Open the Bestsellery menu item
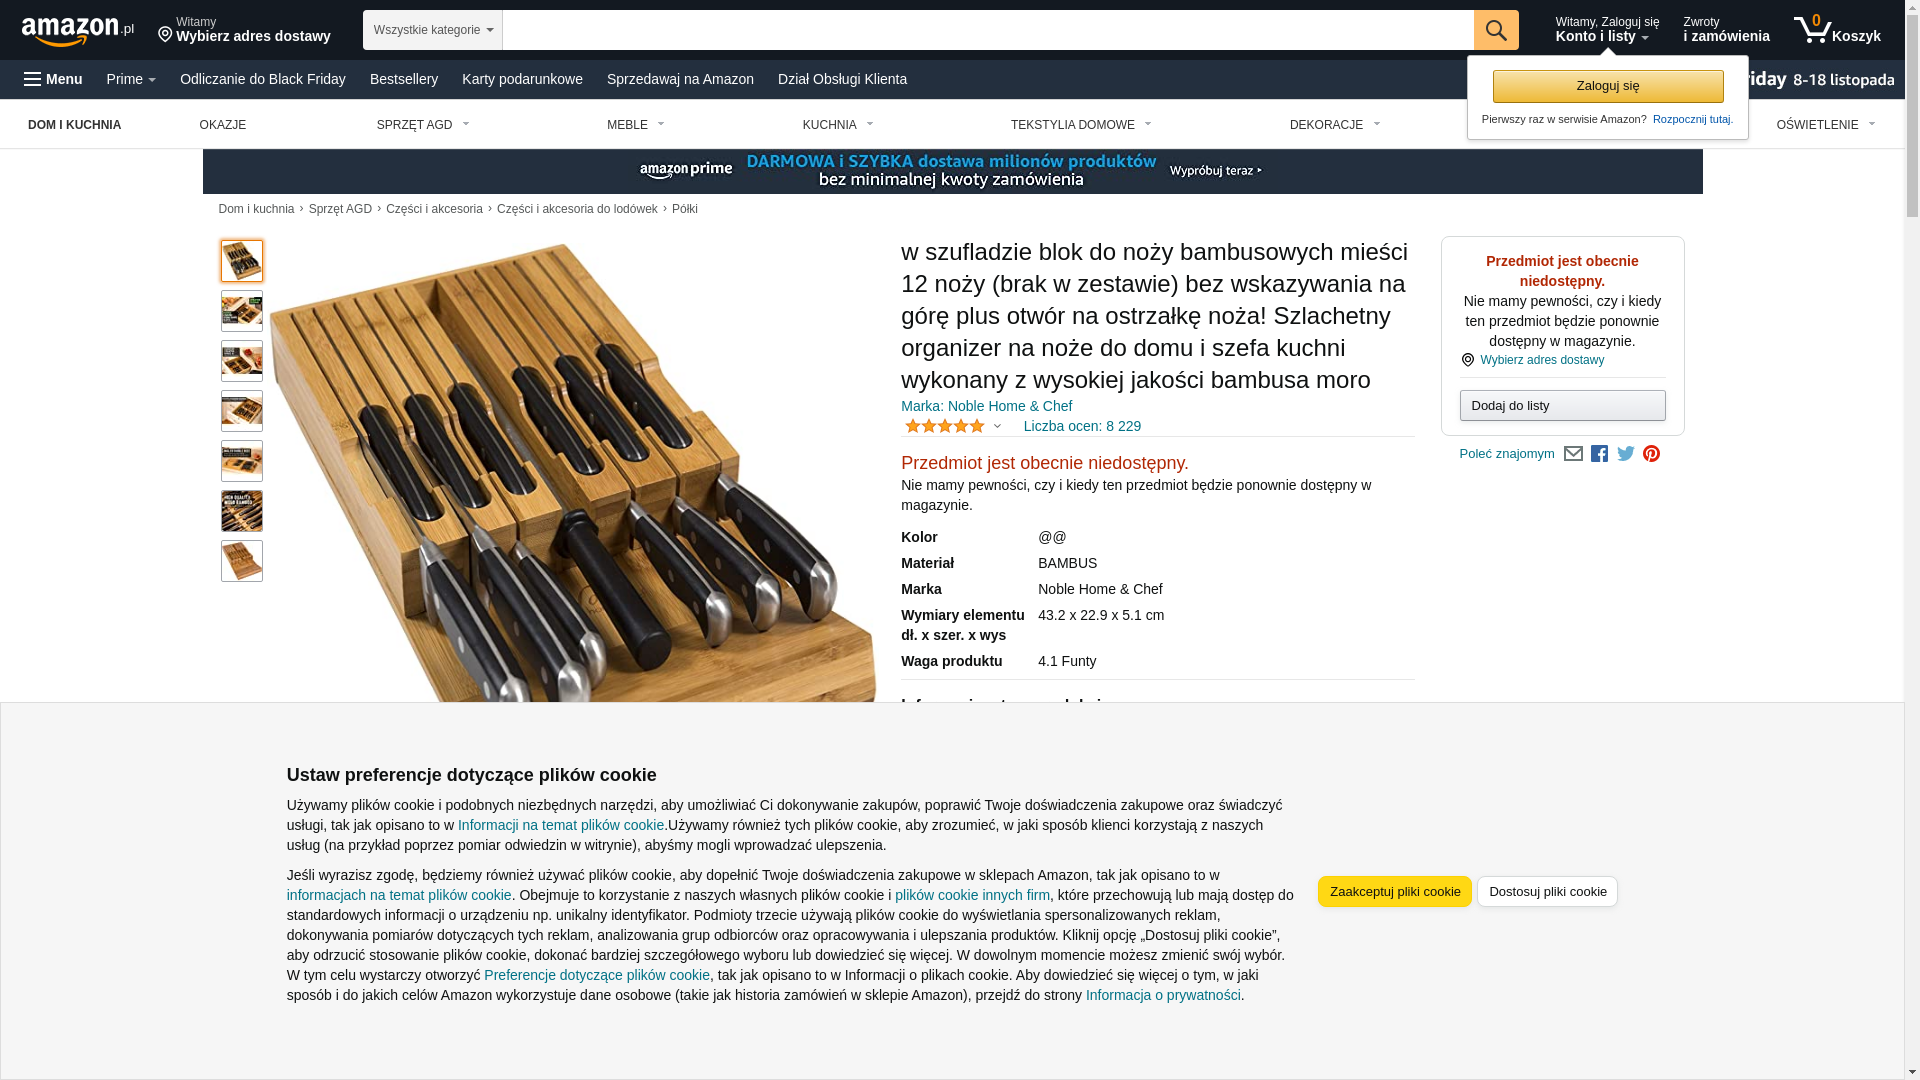Screen dimensions: 1920x1080 tap(404, 79)
